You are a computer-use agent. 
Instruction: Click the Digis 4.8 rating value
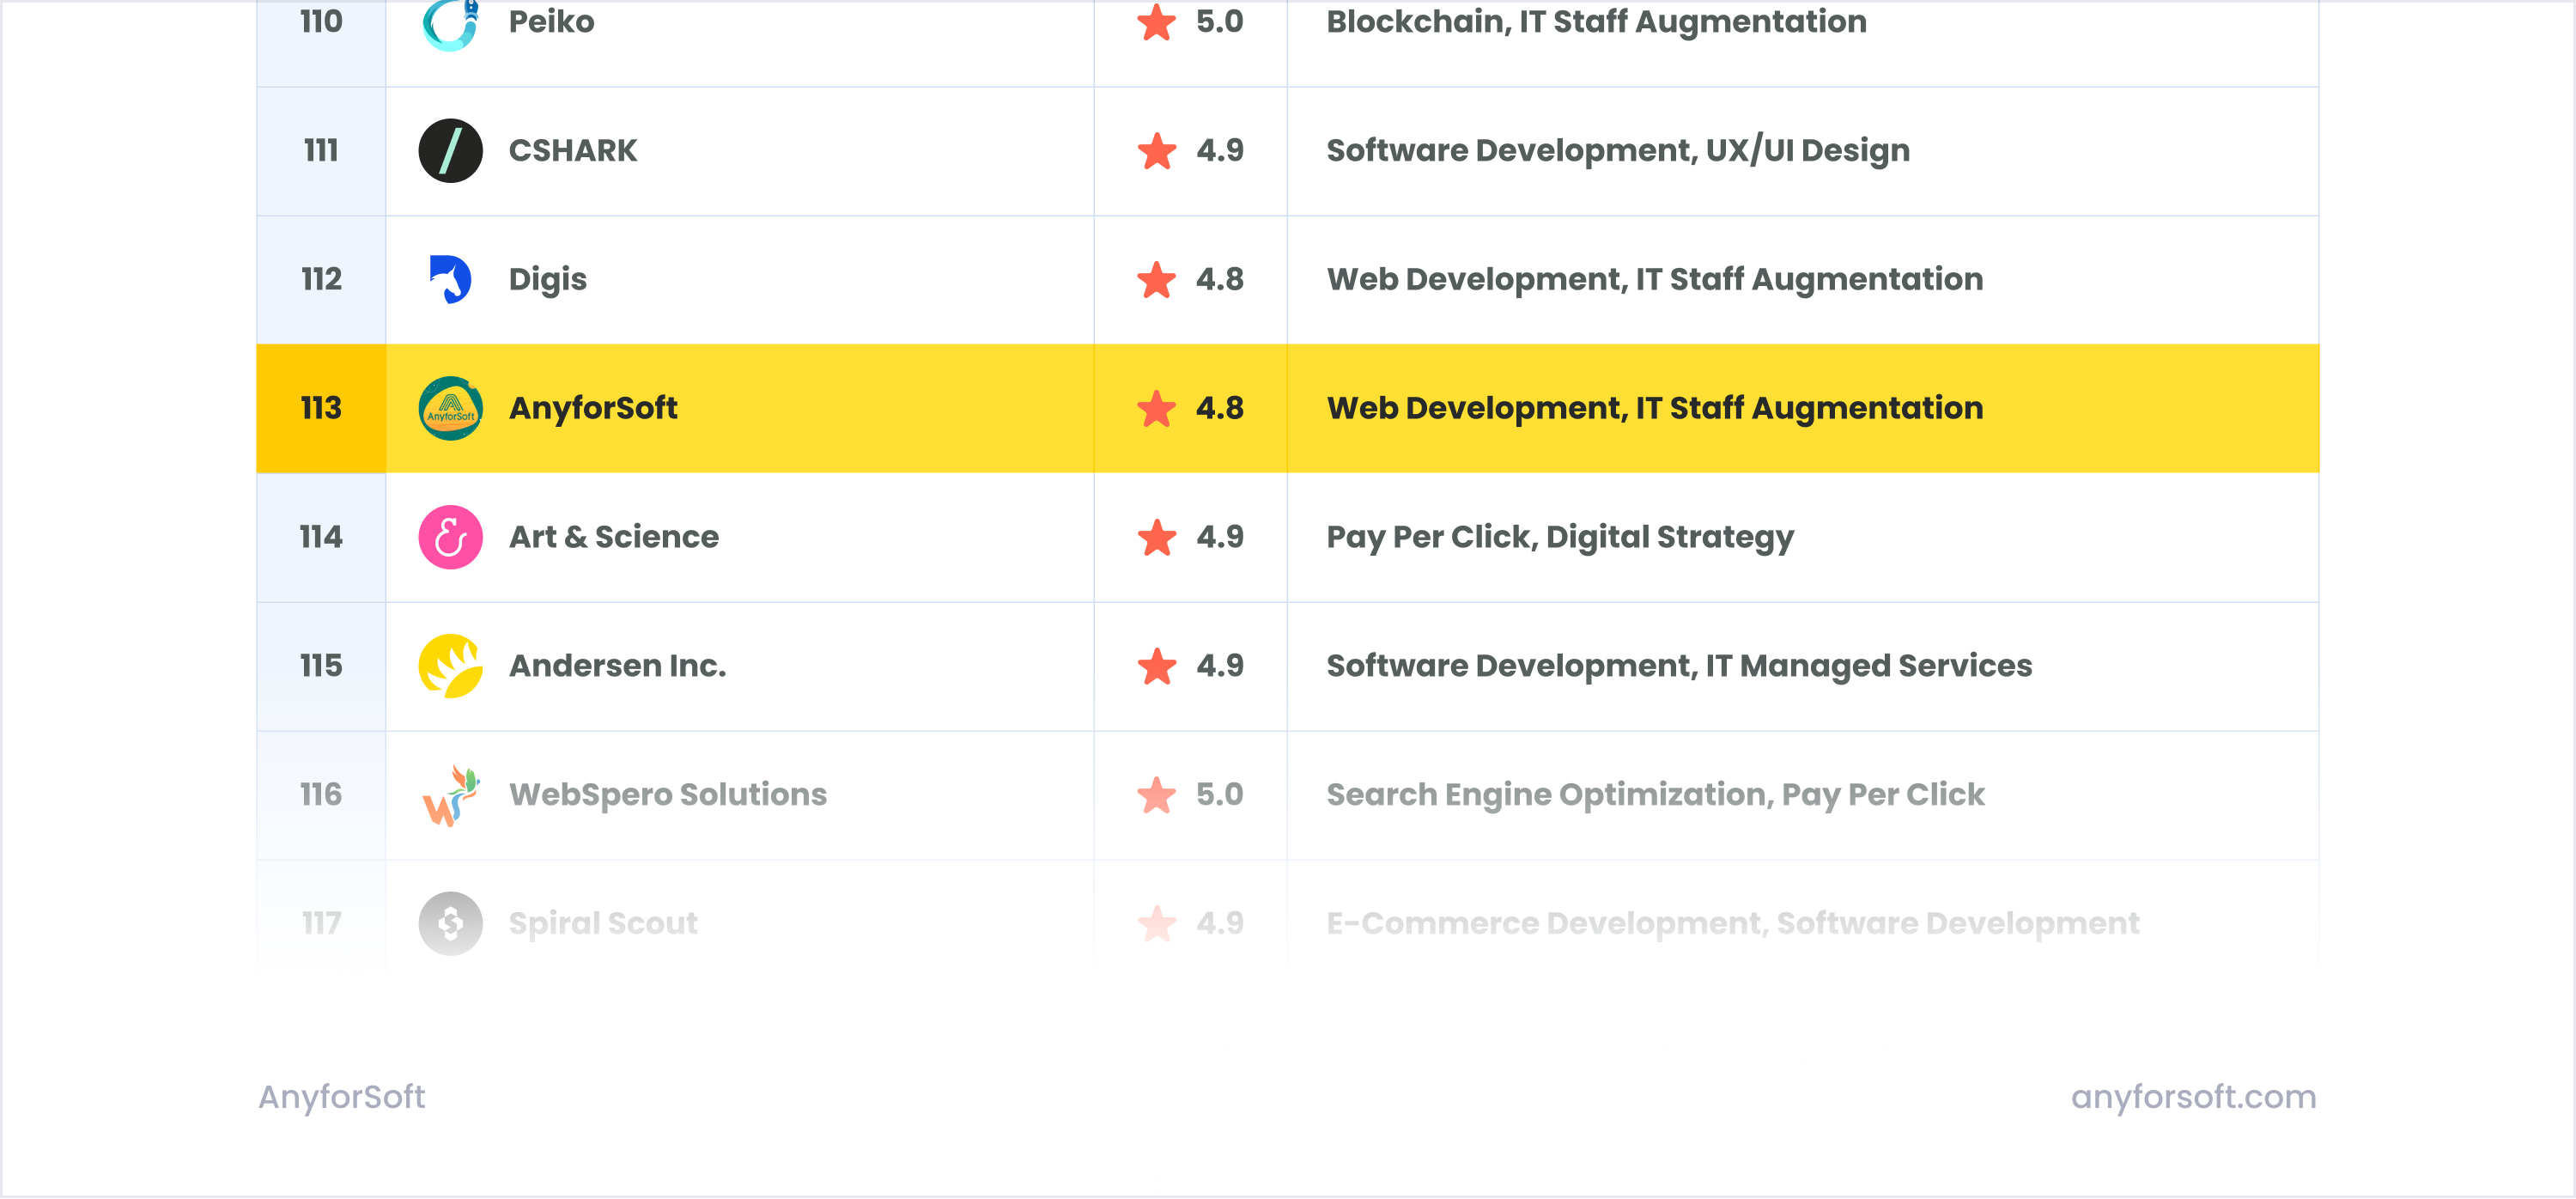coord(1219,279)
